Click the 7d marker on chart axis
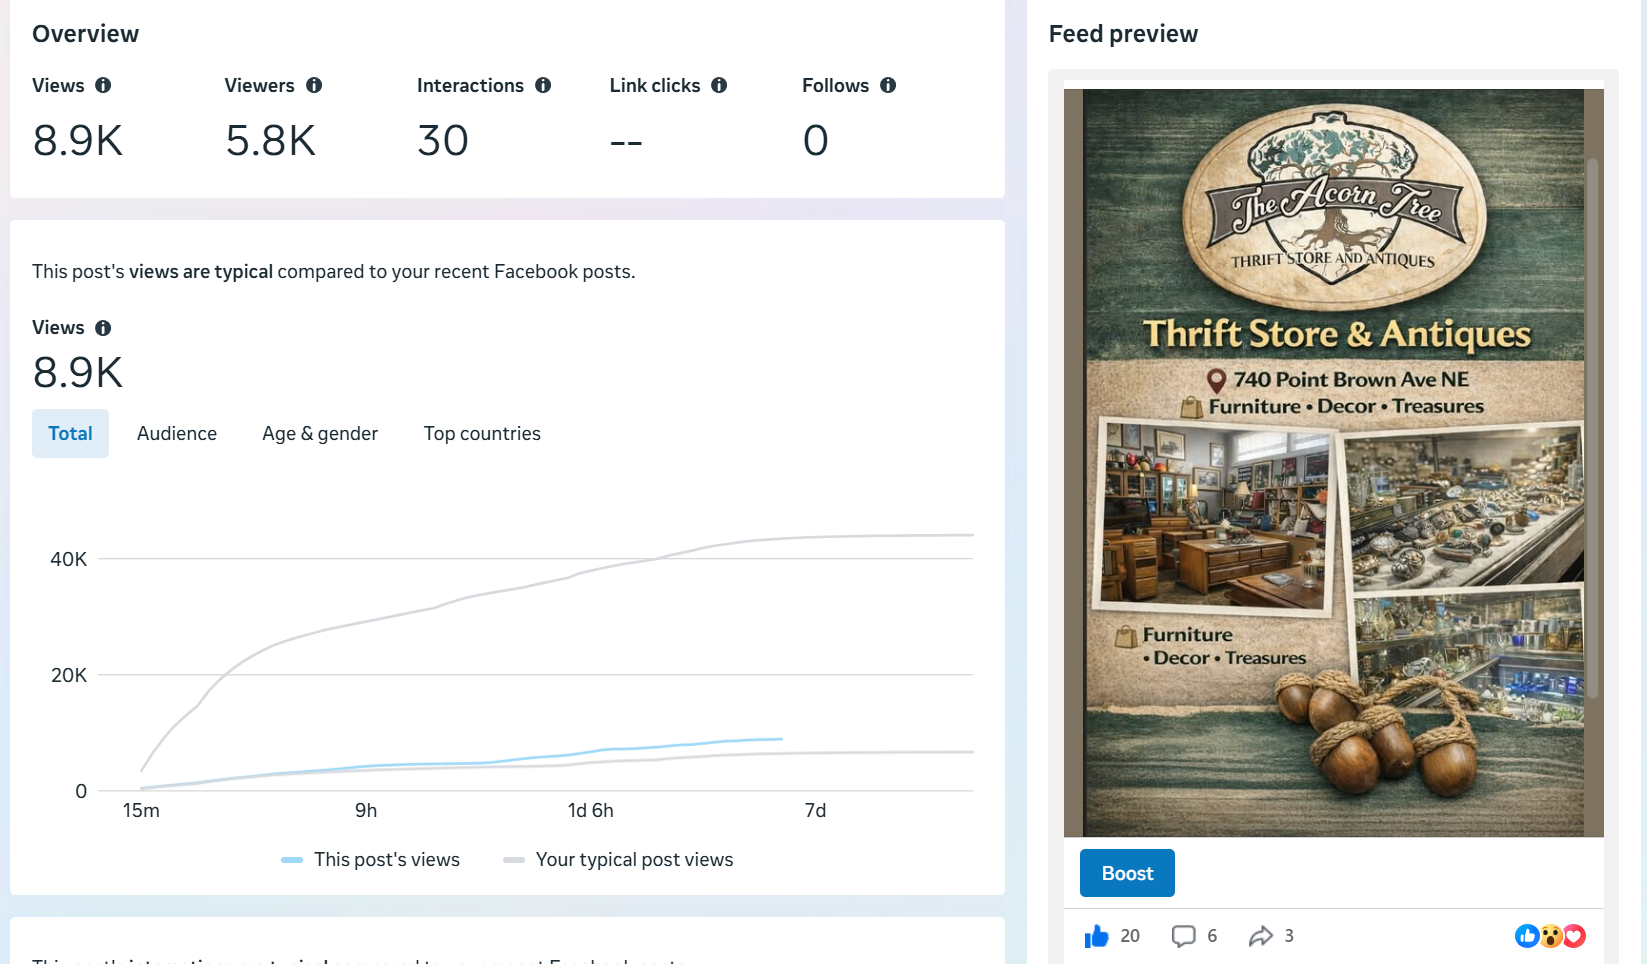The height and width of the screenshot is (964, 1647). click(x=816, y=811)
